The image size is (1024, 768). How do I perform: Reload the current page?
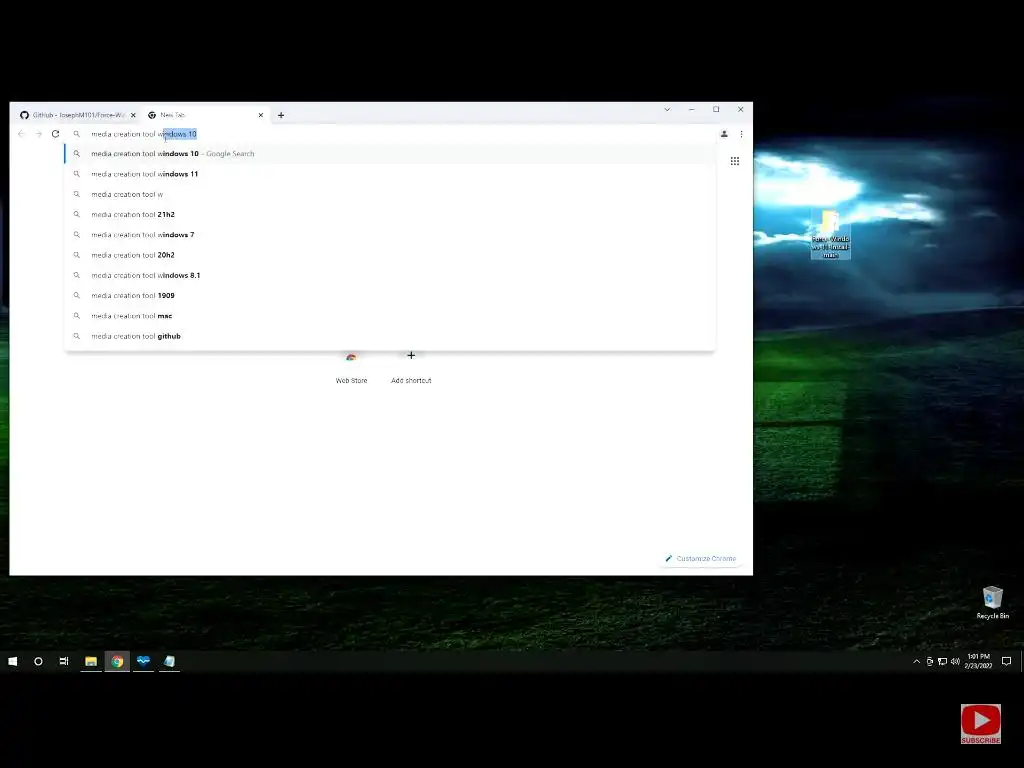56,134
